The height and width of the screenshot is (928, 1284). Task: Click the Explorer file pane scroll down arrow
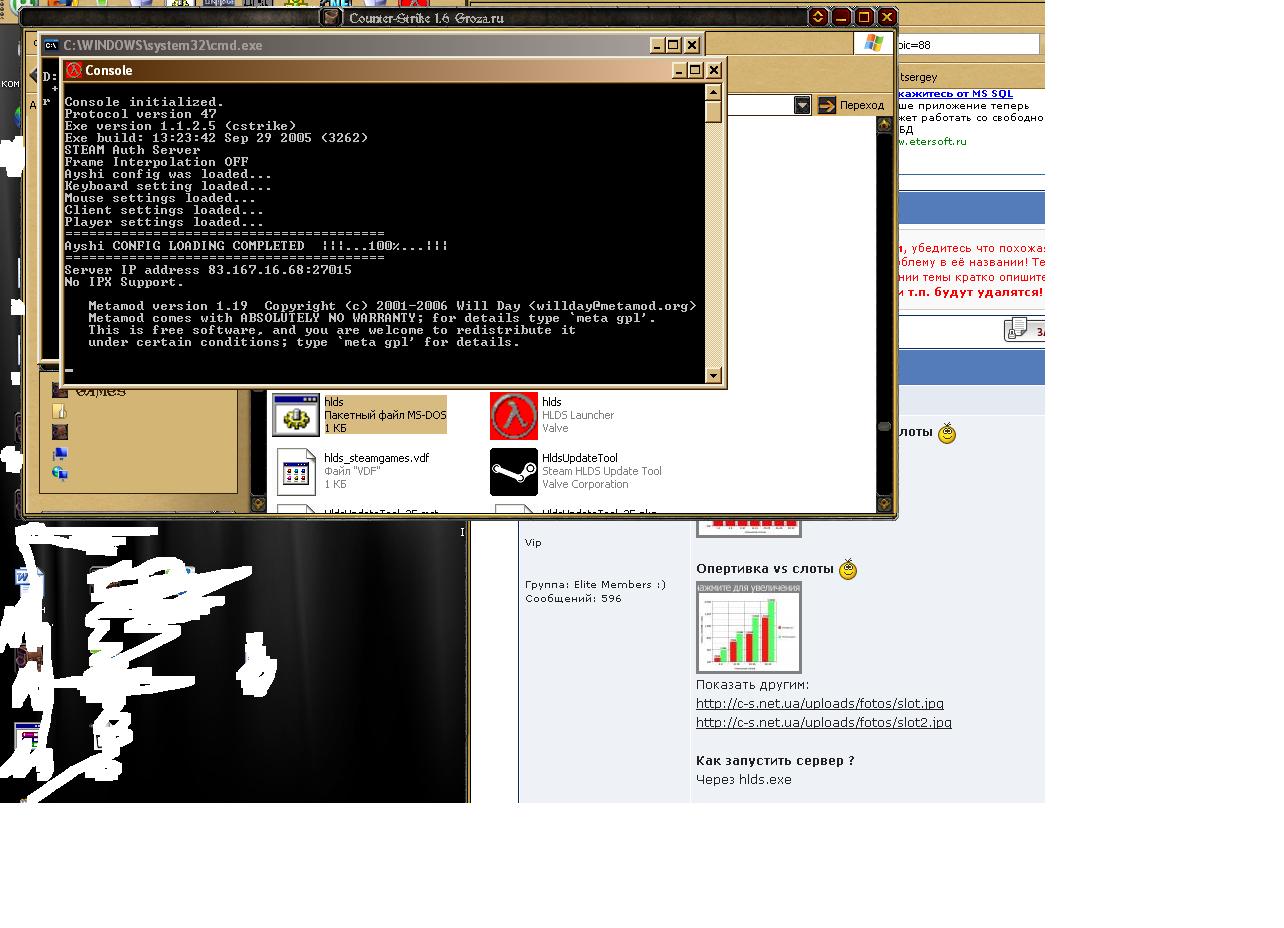[x=884, y=504]
